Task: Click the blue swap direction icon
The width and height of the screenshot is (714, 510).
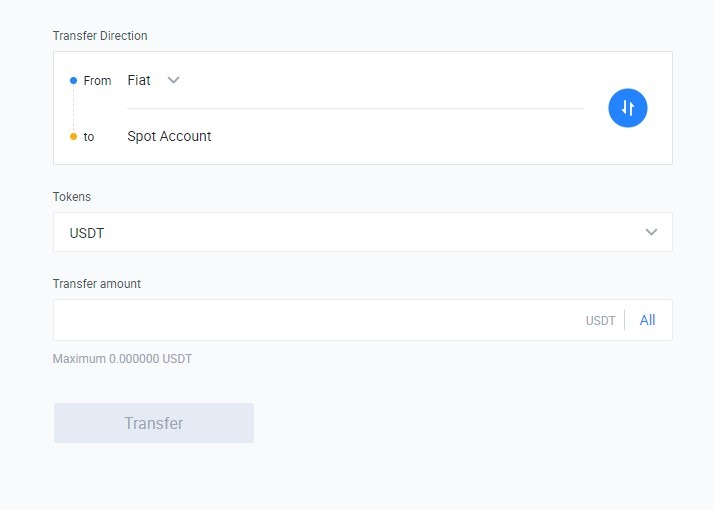Action: click(x=628, y=108)
